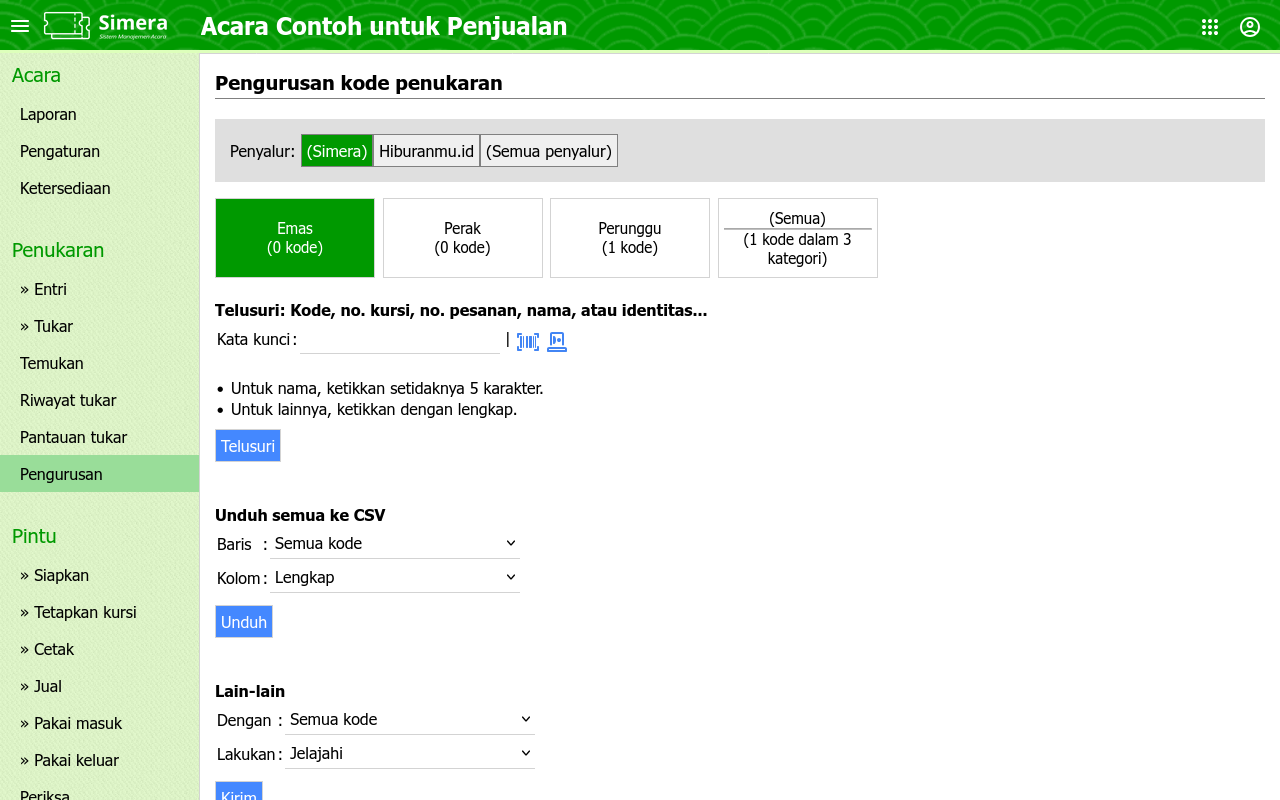Image resolution: width=1280 pixels, height=800 pixels.
Task: Select Pengurusan in the sidebar
Action: point(100,474)
